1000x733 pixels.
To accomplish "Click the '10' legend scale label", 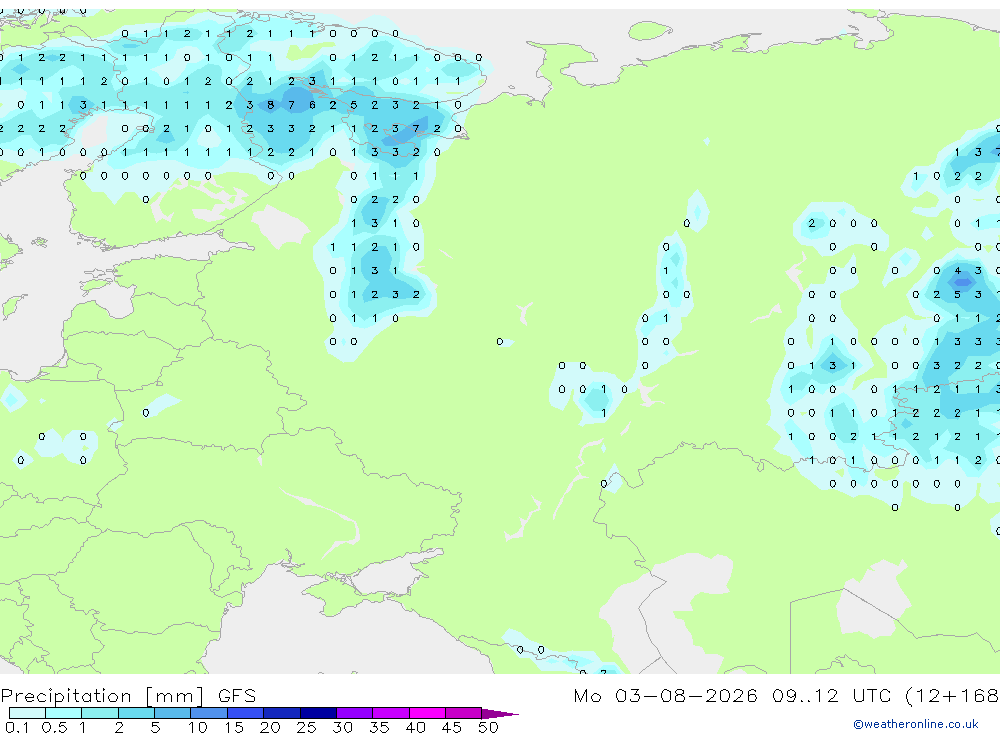I will click(198, 727).
